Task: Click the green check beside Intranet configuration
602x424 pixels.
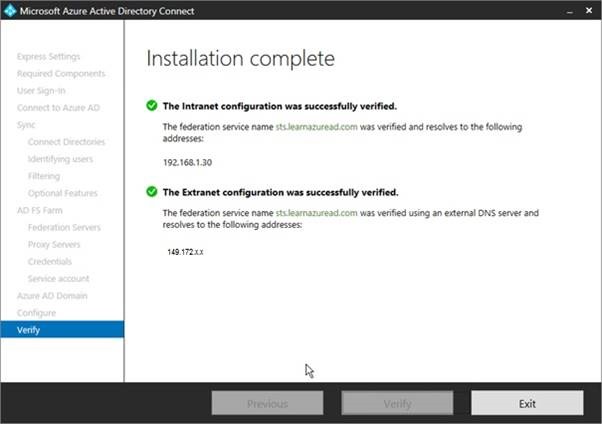Action: click(152, 105)
